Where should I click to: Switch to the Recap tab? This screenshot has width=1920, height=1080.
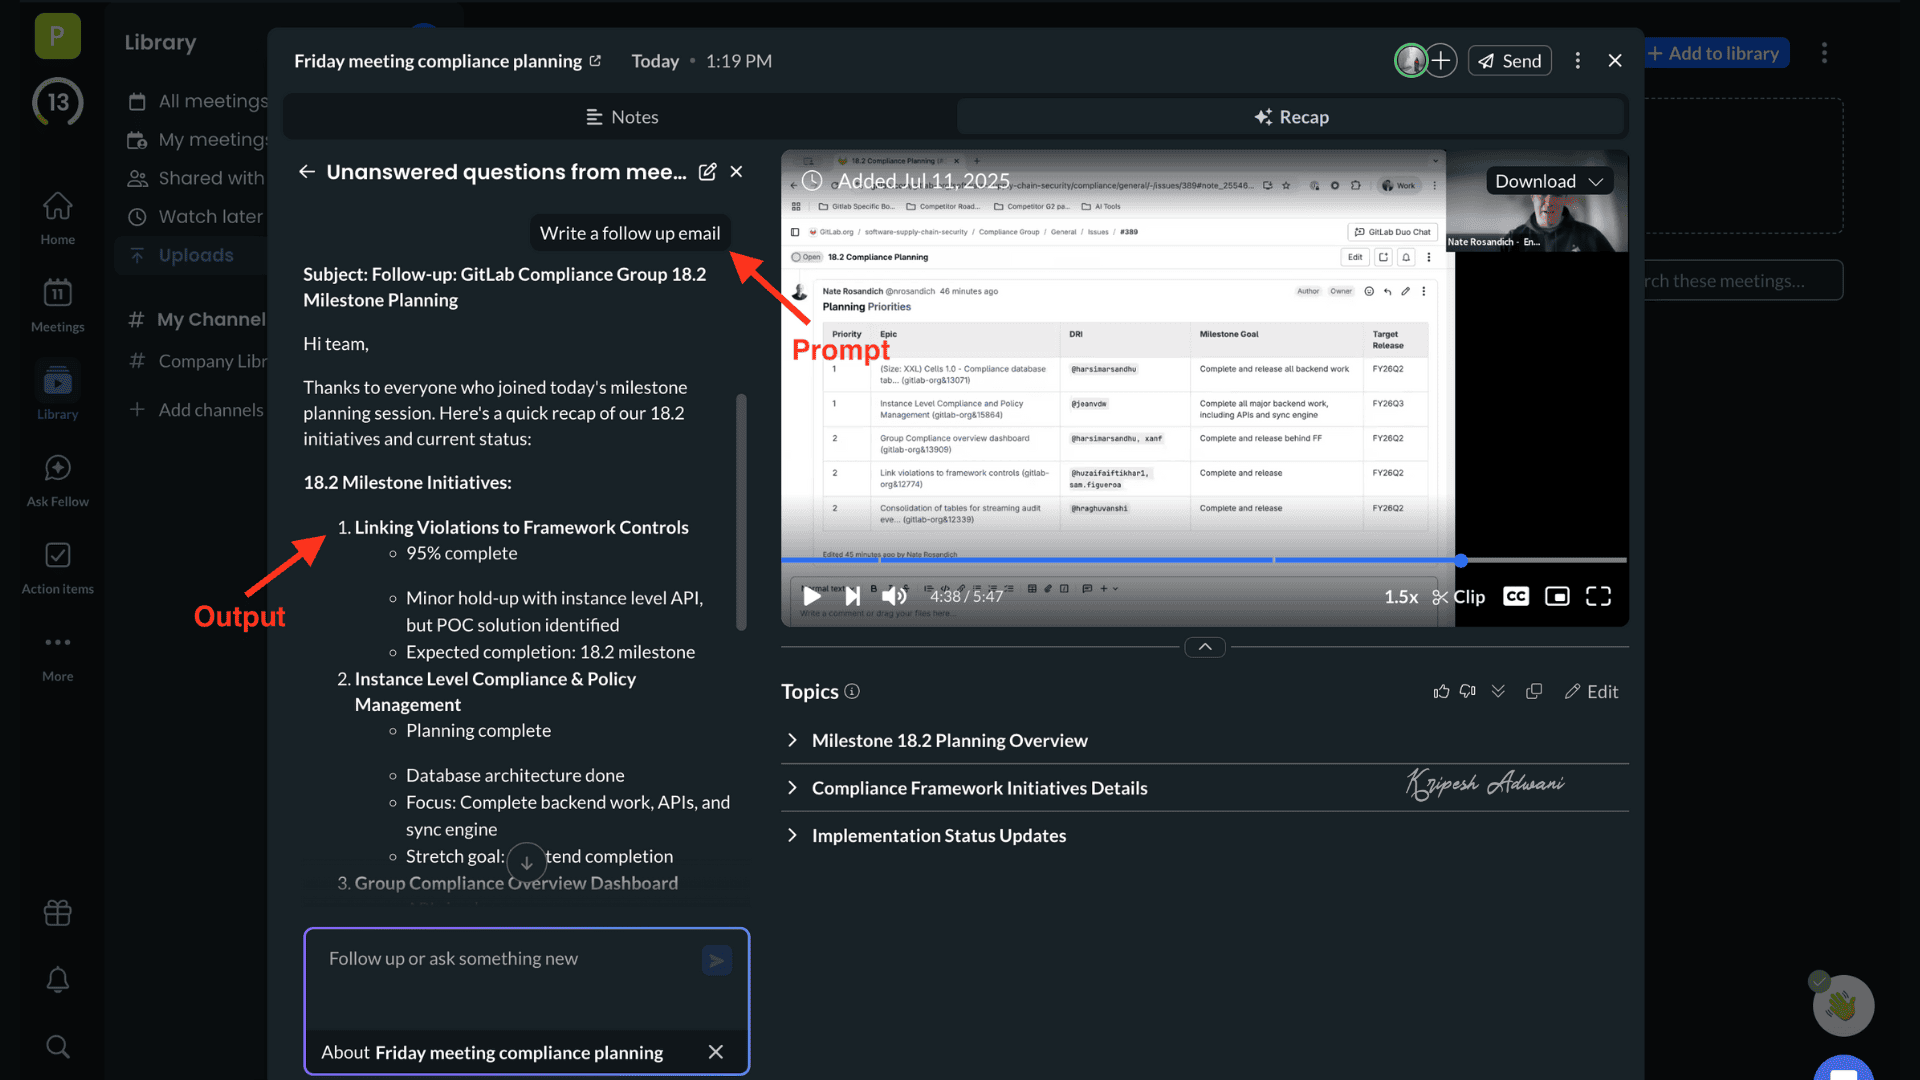pos(1291,117)
